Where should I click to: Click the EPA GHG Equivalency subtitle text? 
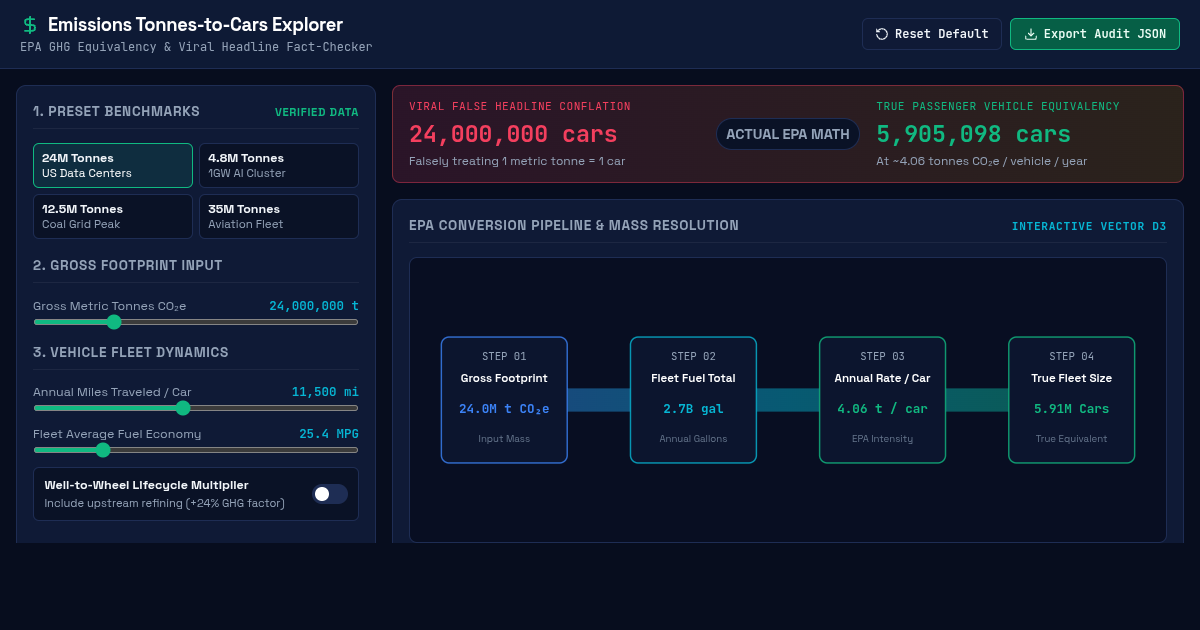pyautogui.click(x=196, y=47)
